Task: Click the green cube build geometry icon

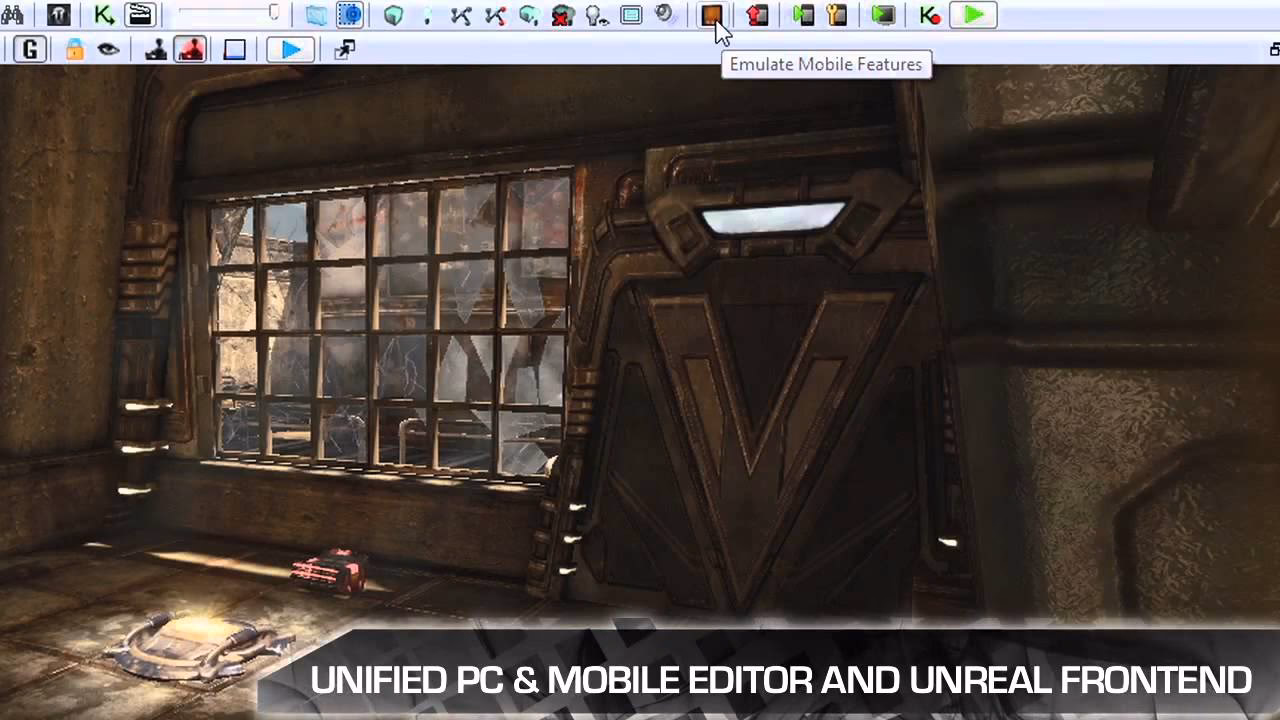Action: coord(394,15)
